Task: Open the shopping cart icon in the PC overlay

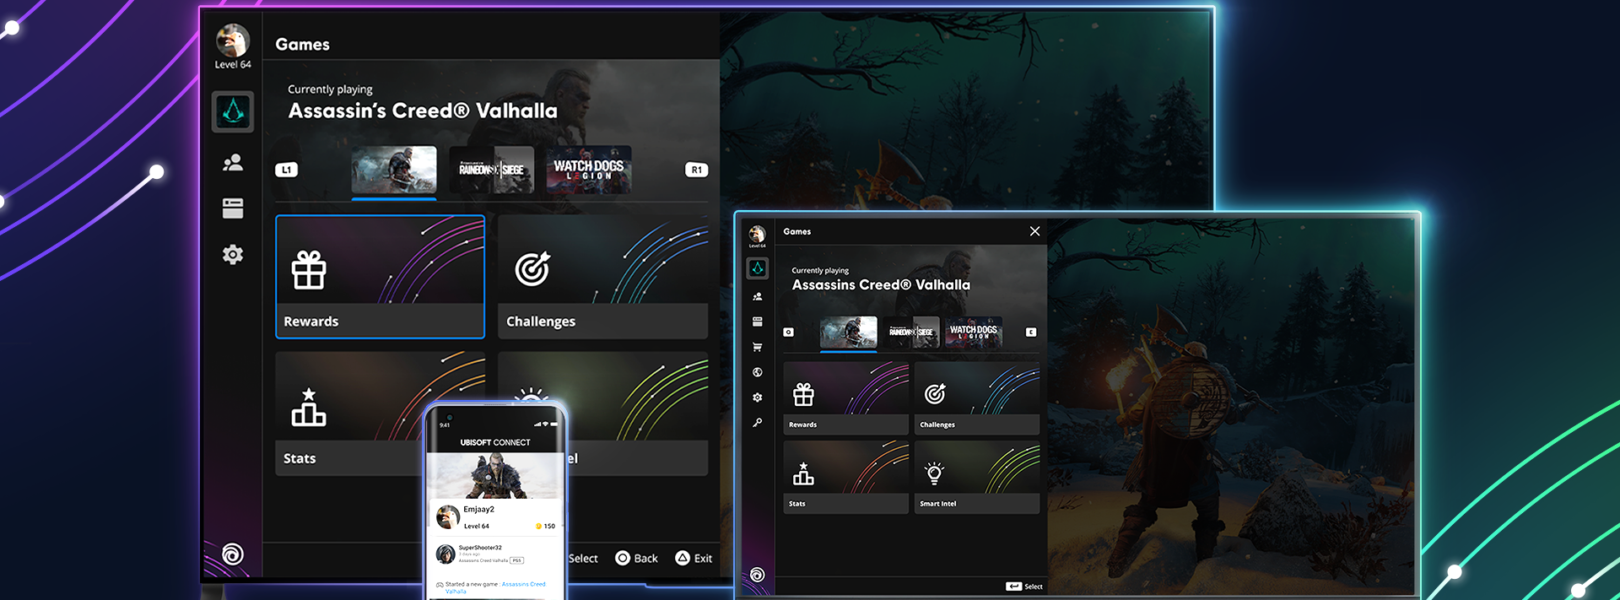Action: (x=757, y=347)
